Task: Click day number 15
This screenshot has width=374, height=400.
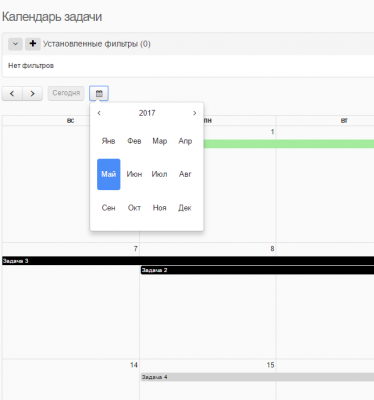Action: 270,365
